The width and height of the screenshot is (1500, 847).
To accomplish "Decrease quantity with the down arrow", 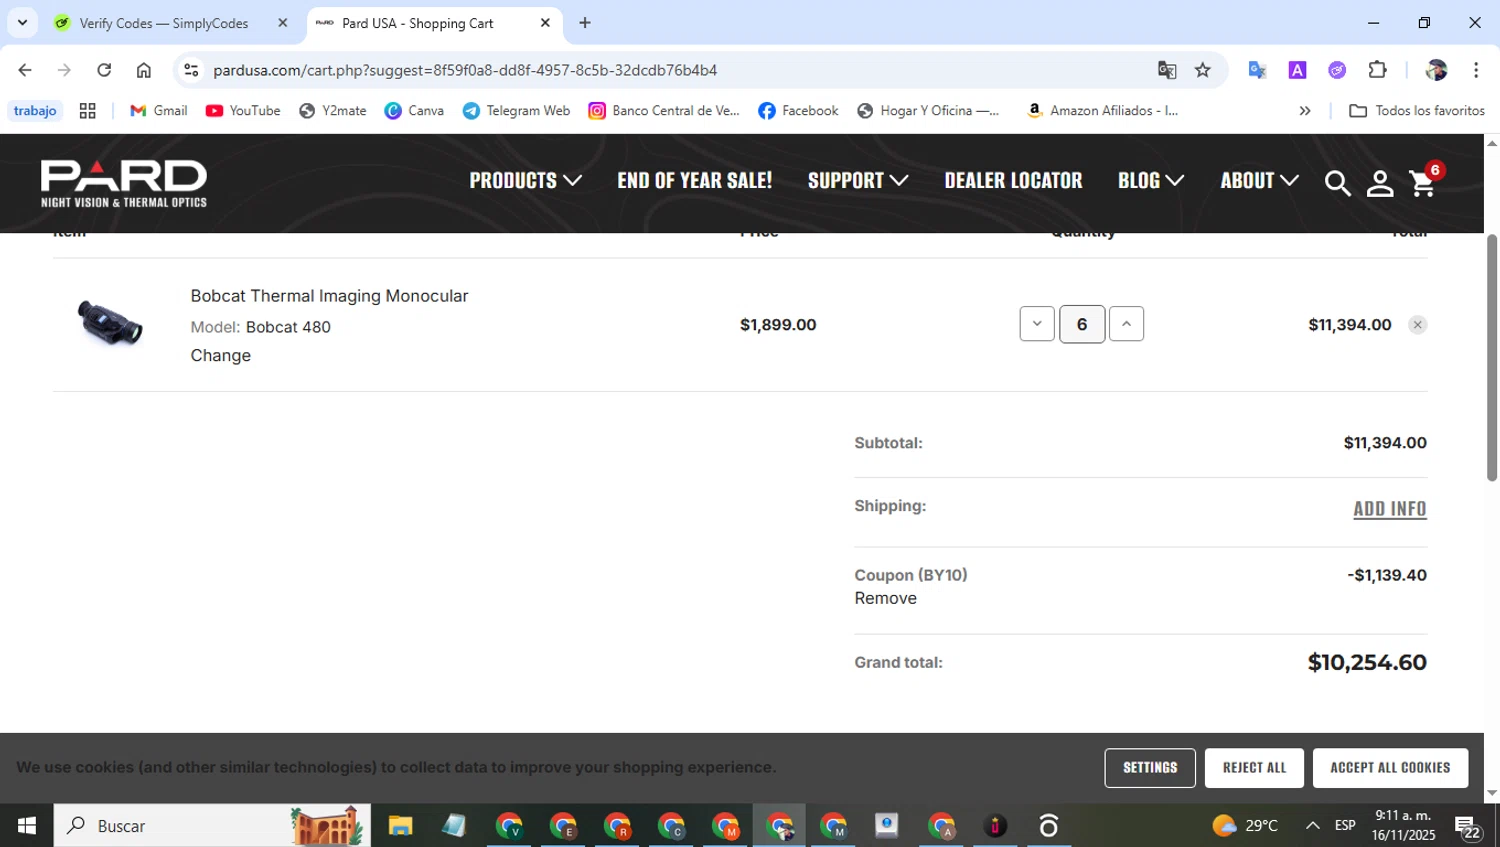I will pyautogui.click(x=1037, y=324).
